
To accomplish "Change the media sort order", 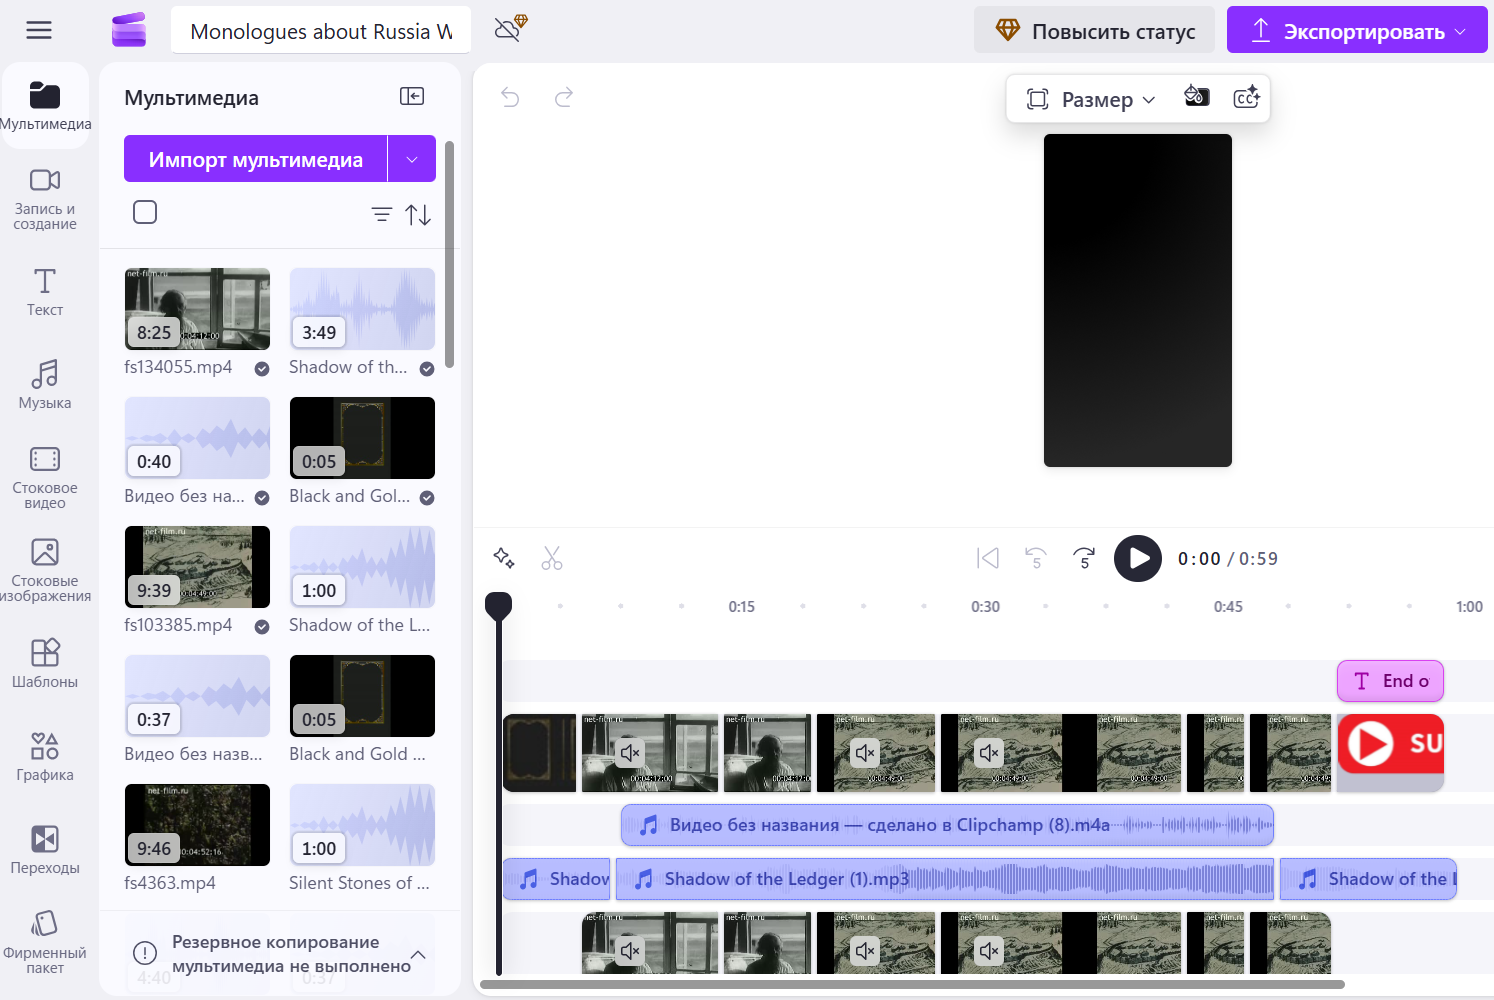I will 418,214.
